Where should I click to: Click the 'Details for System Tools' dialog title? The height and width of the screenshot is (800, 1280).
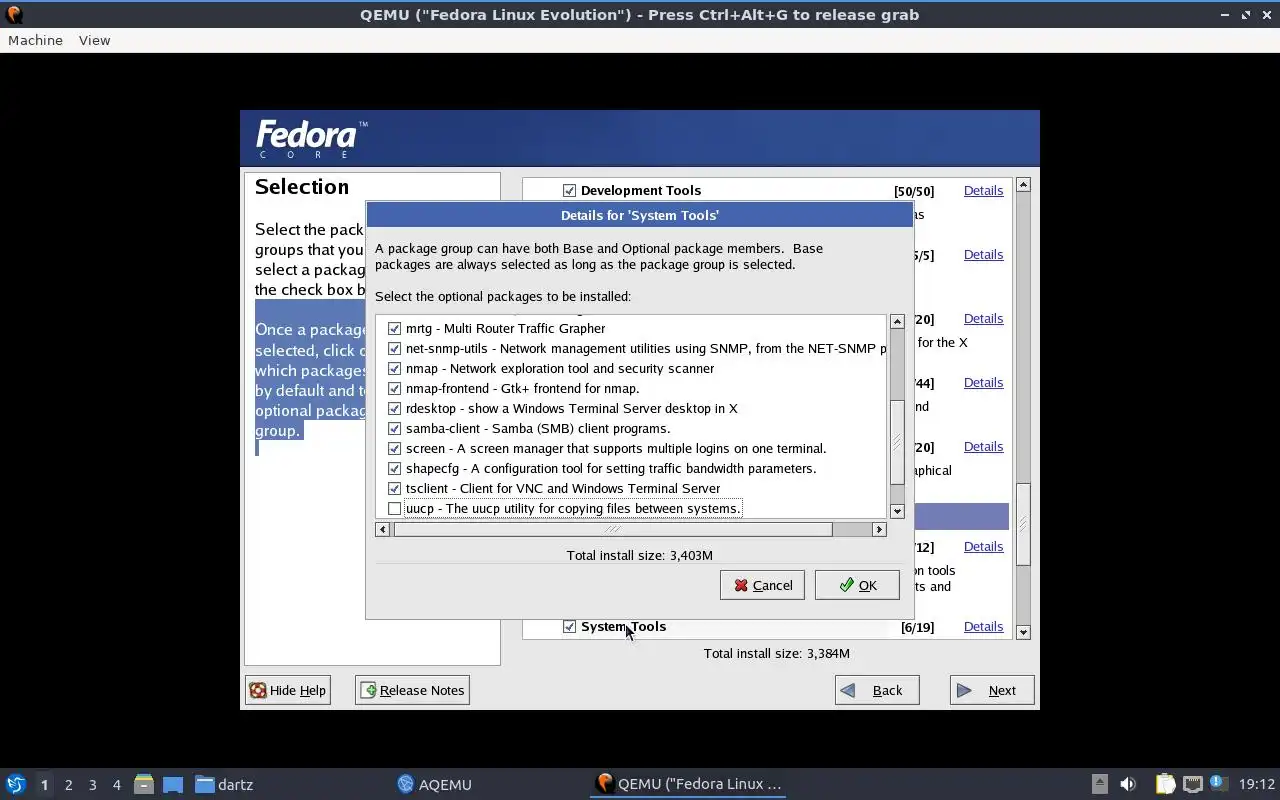tap(640, 215)
